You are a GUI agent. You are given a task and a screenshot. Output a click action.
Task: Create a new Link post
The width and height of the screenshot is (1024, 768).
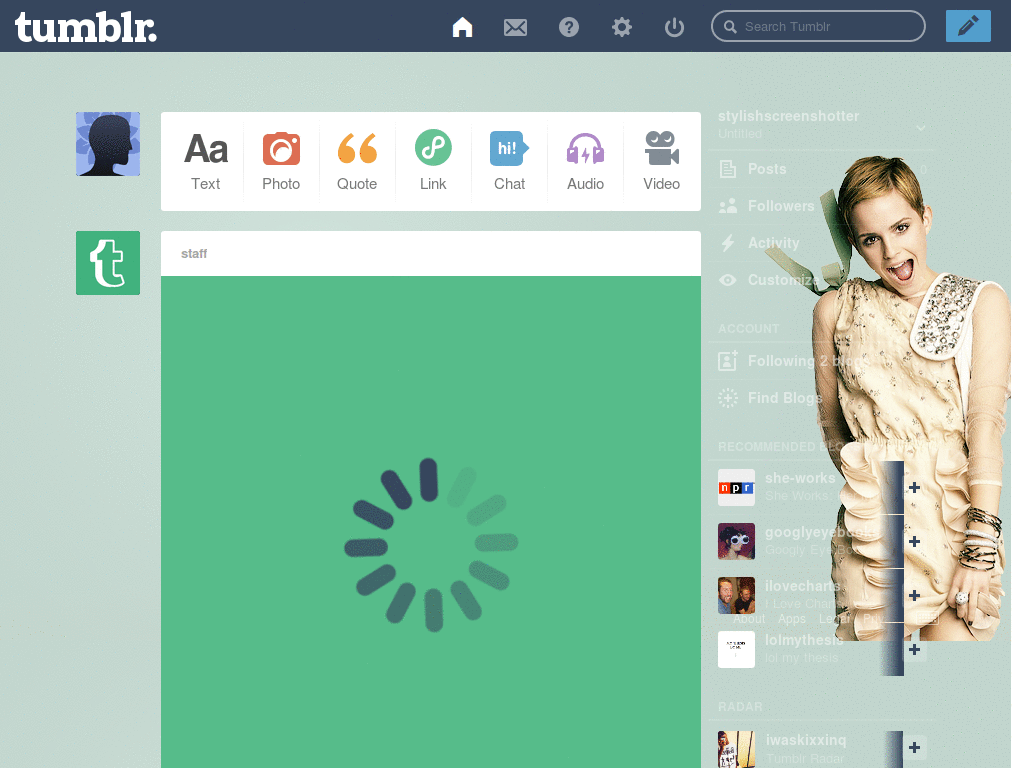point(433,161)
